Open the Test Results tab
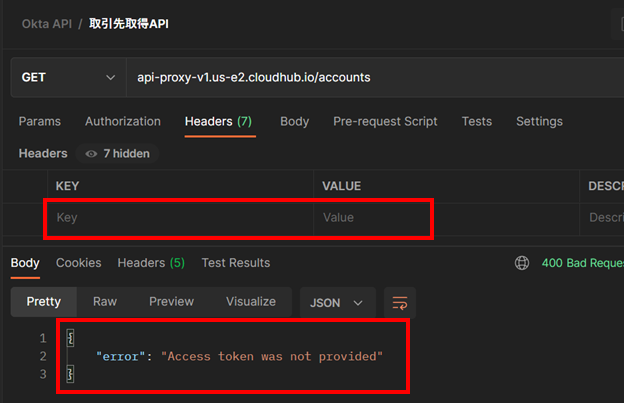 click(x=236, y=263)
